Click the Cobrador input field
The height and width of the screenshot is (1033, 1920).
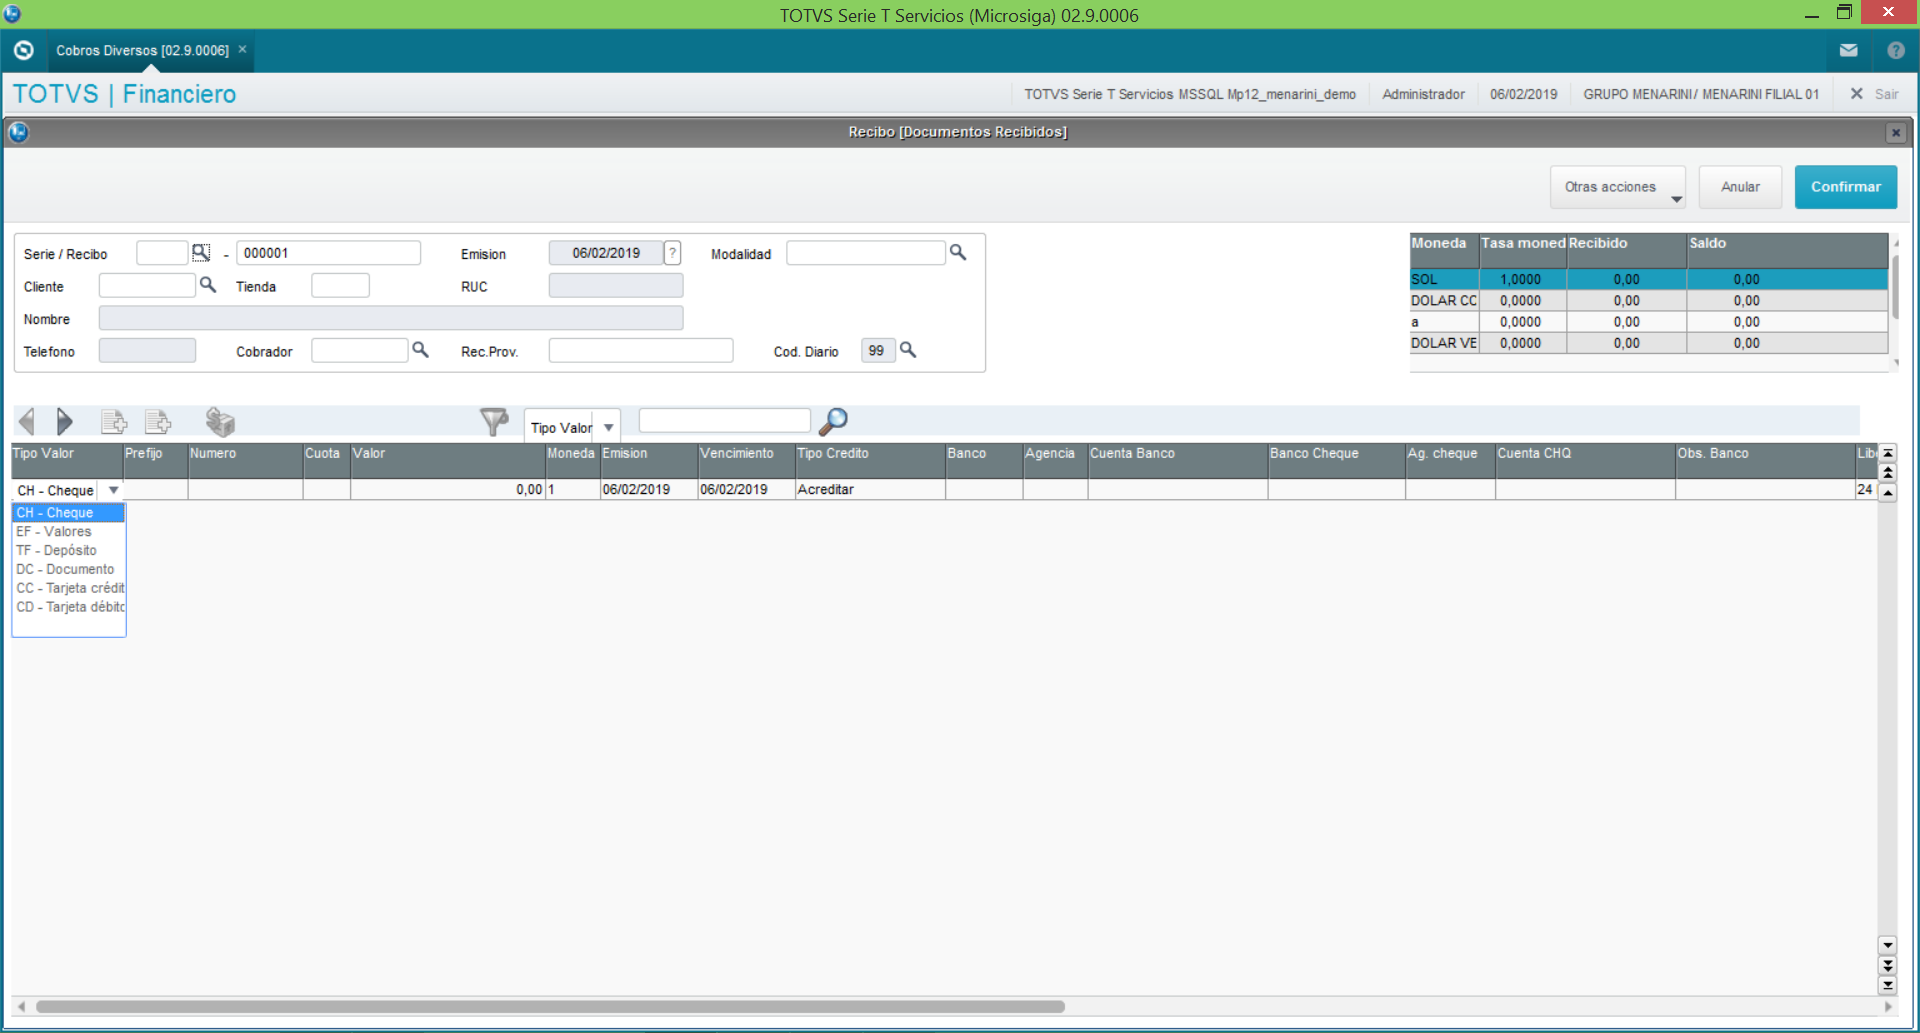click(x=359, y=350)
